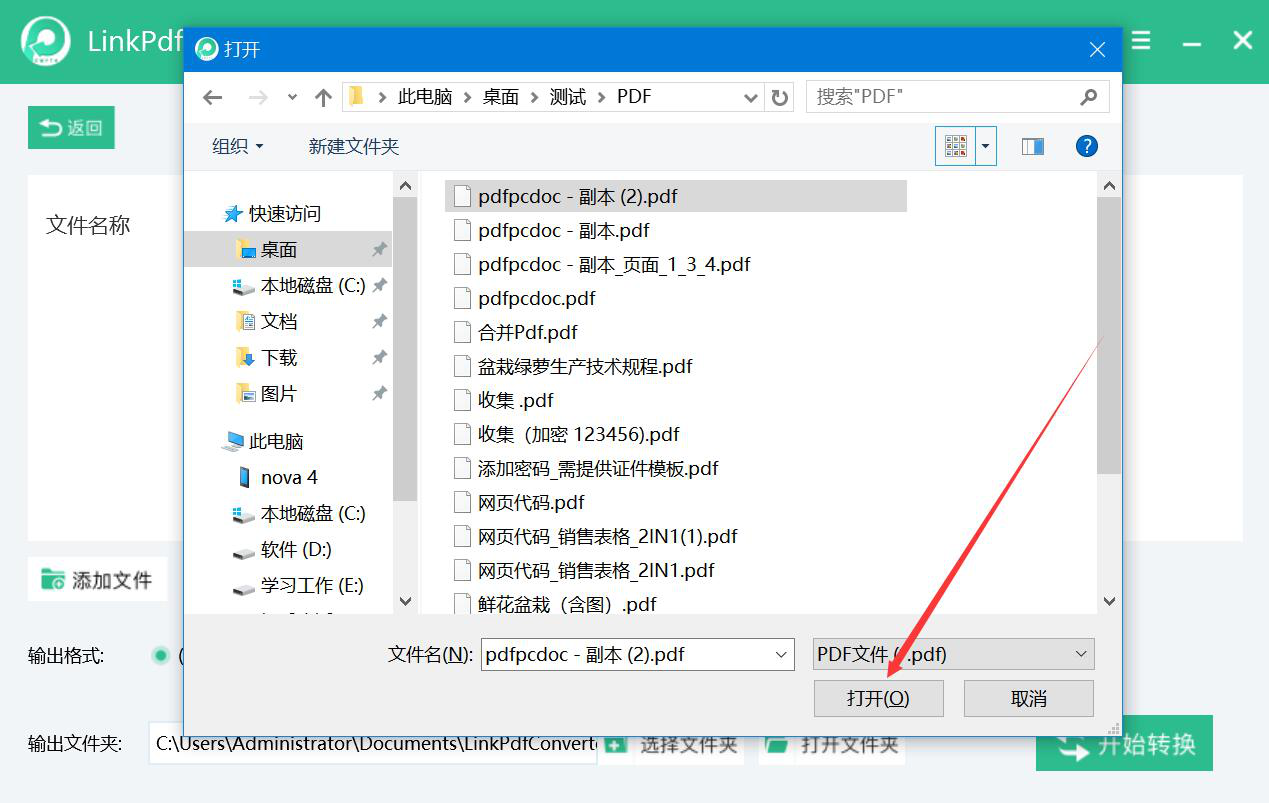Change view layout icon

click(955, 146)
